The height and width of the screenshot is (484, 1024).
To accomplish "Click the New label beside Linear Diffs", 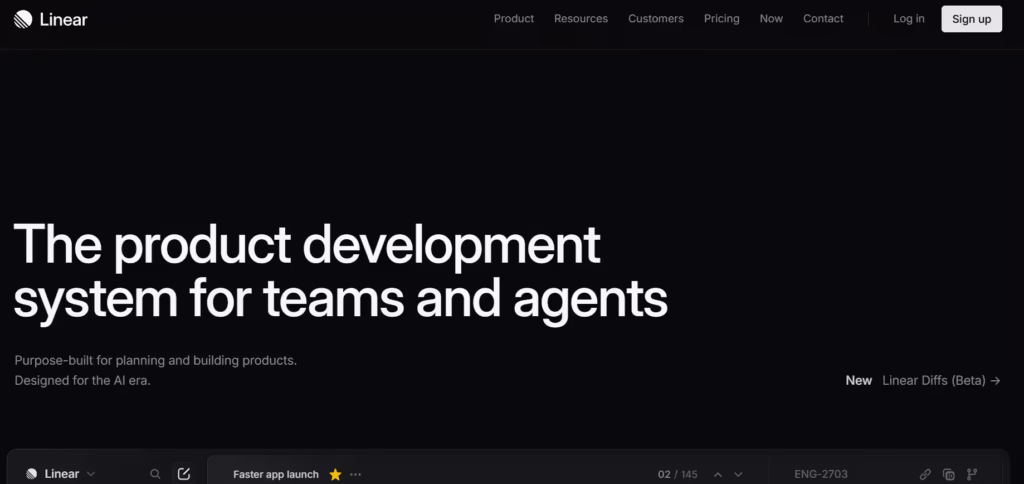I will coord(858,380).
